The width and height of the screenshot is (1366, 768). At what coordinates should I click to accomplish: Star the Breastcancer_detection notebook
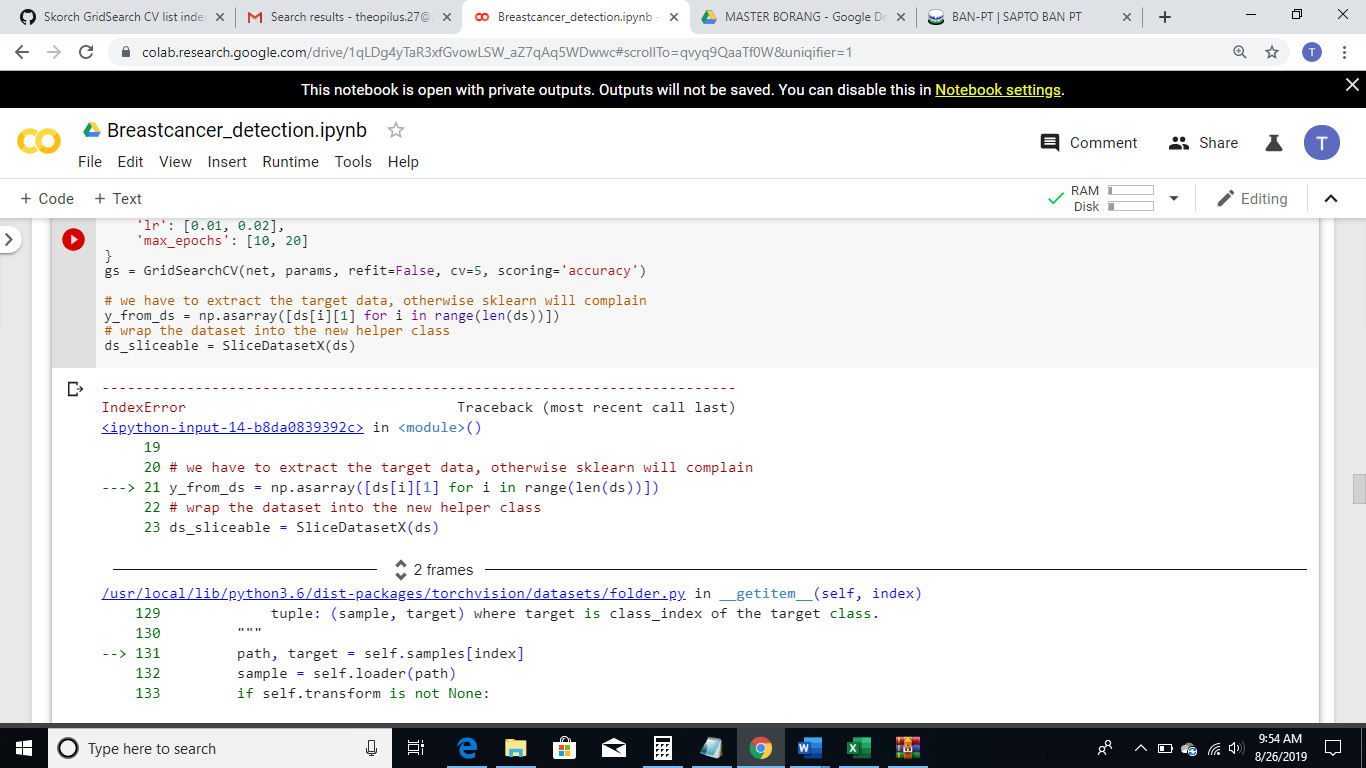click(396, 130)
